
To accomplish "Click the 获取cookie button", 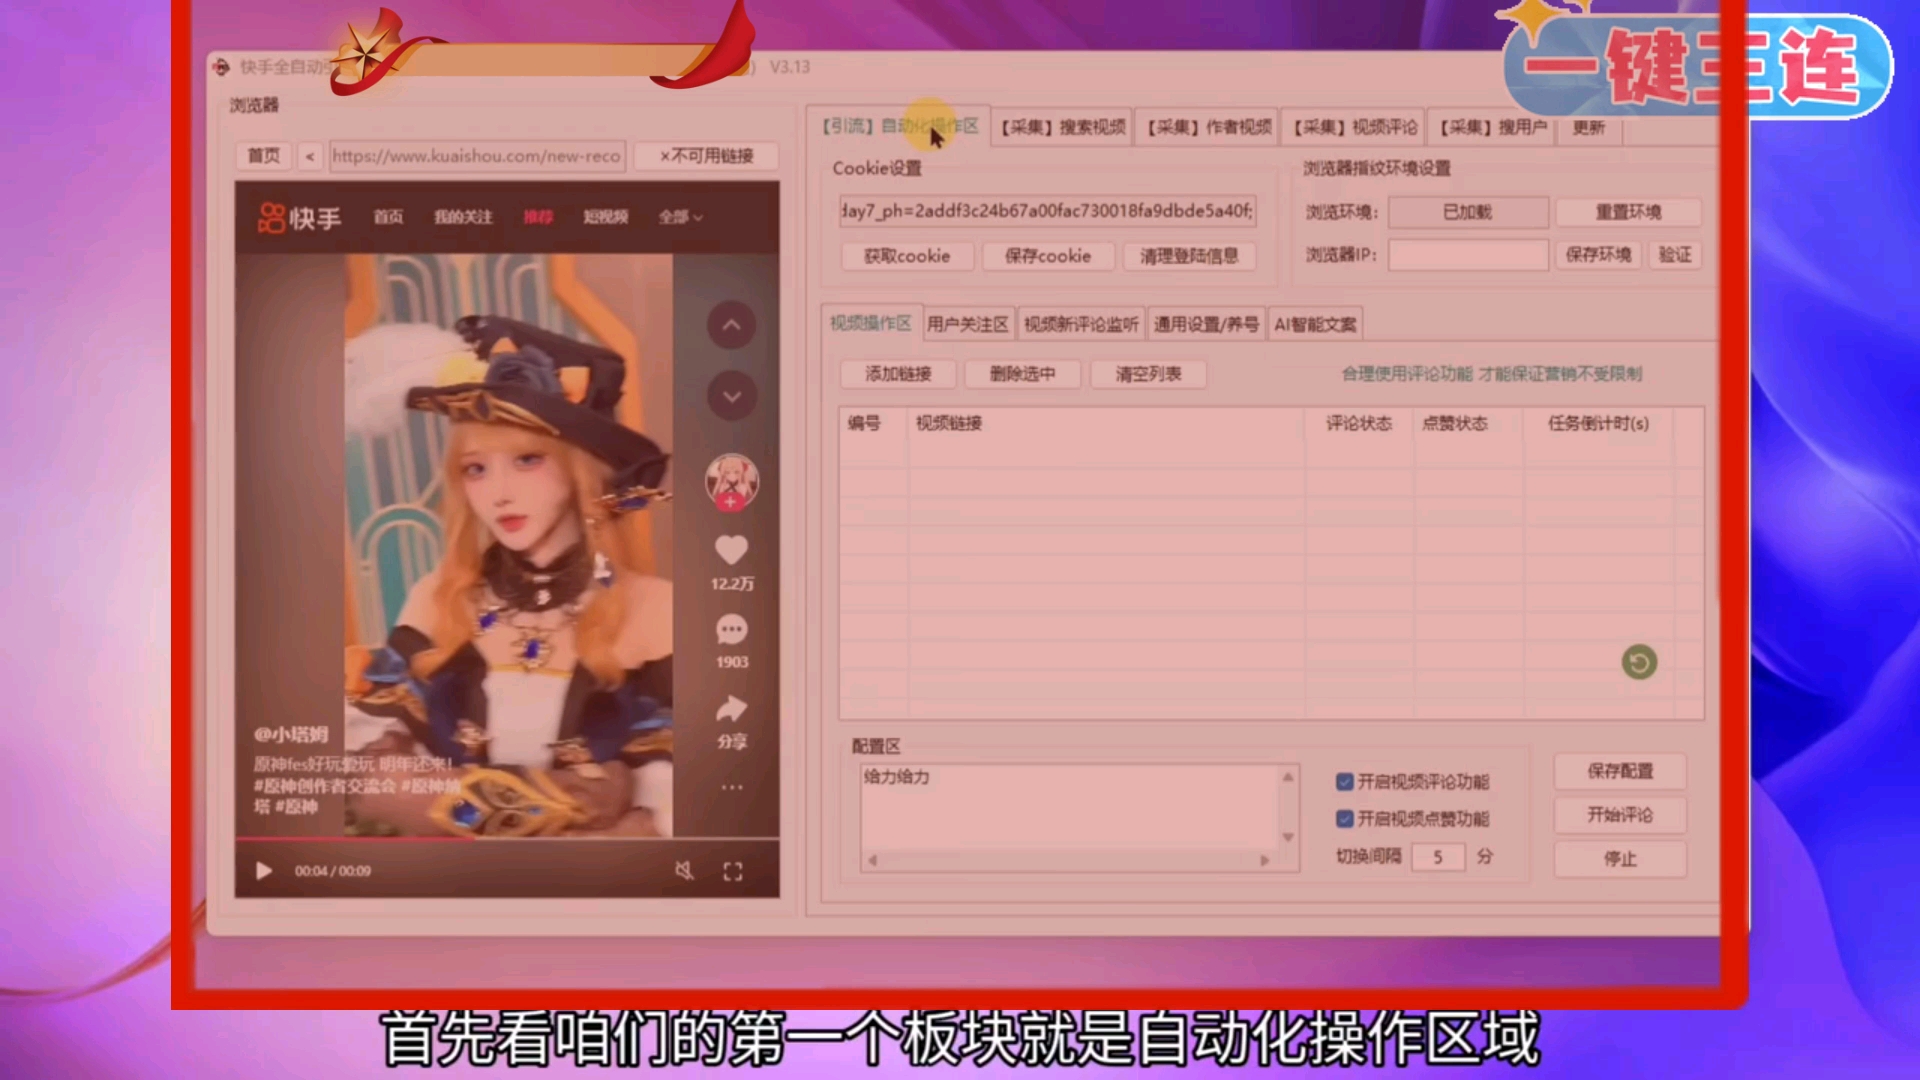I will click(907, 256).
